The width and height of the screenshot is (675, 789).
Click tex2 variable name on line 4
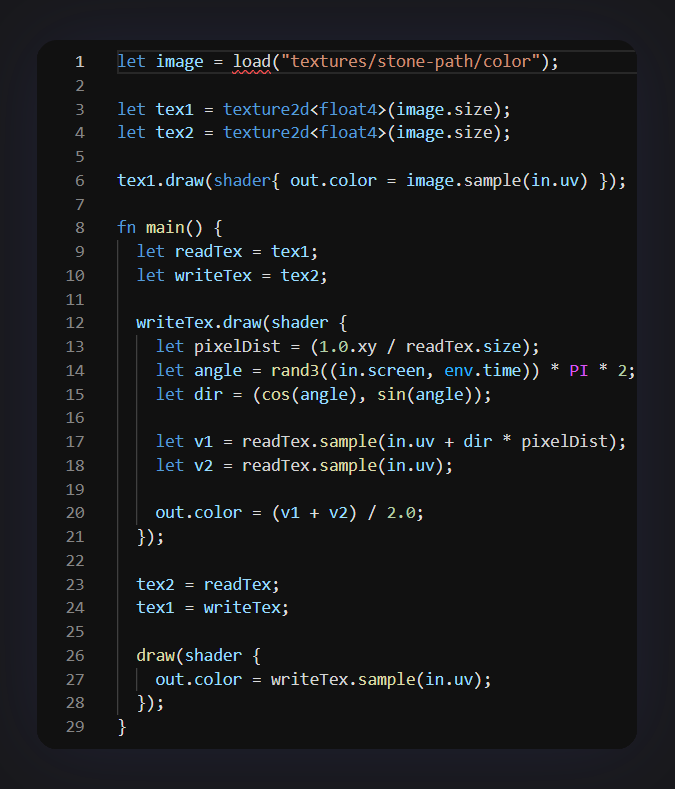174,133
